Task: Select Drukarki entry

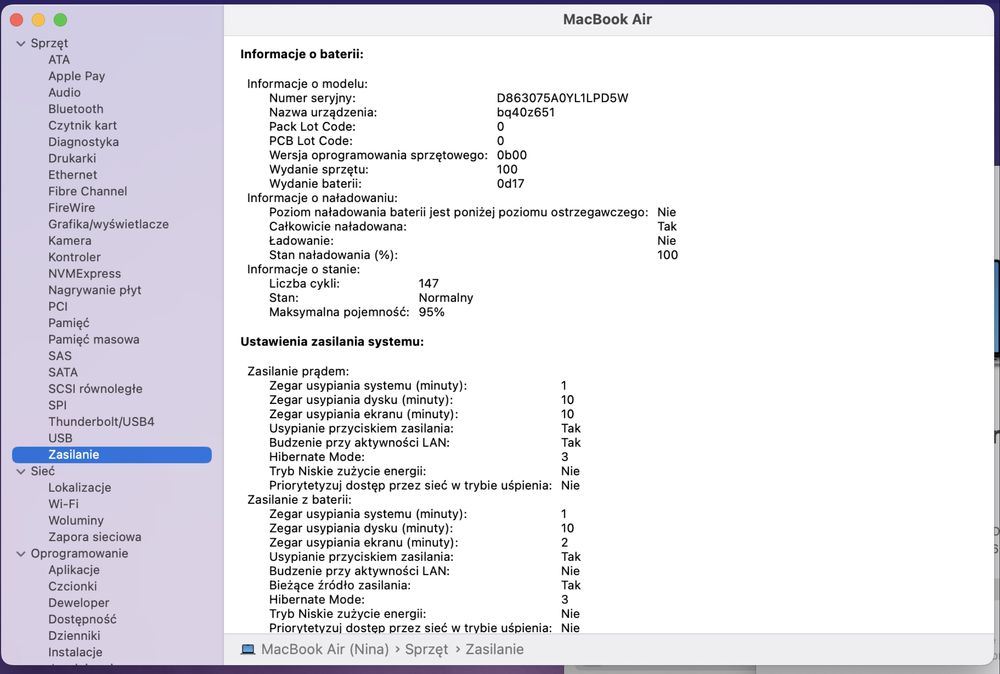Action: [72, 158]
